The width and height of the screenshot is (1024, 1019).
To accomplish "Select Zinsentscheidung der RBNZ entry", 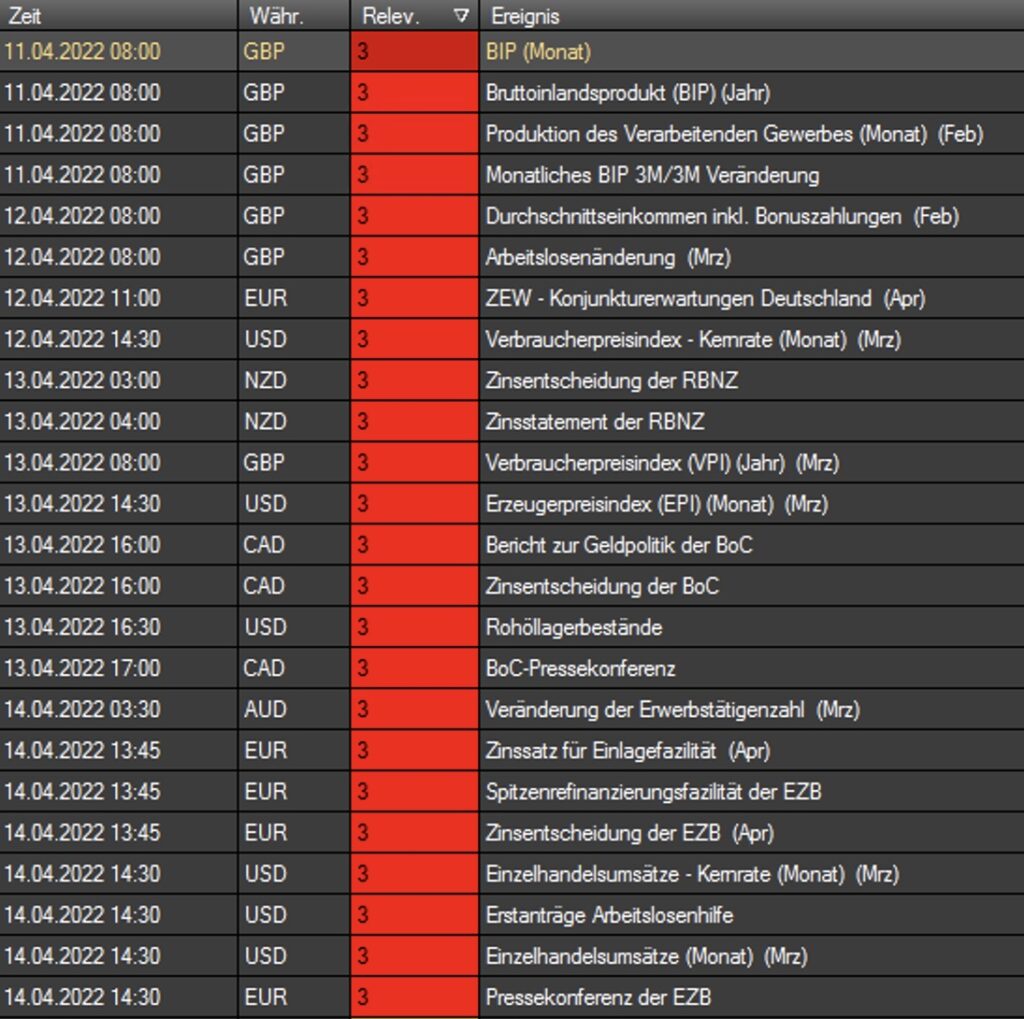I will point(611,380).
